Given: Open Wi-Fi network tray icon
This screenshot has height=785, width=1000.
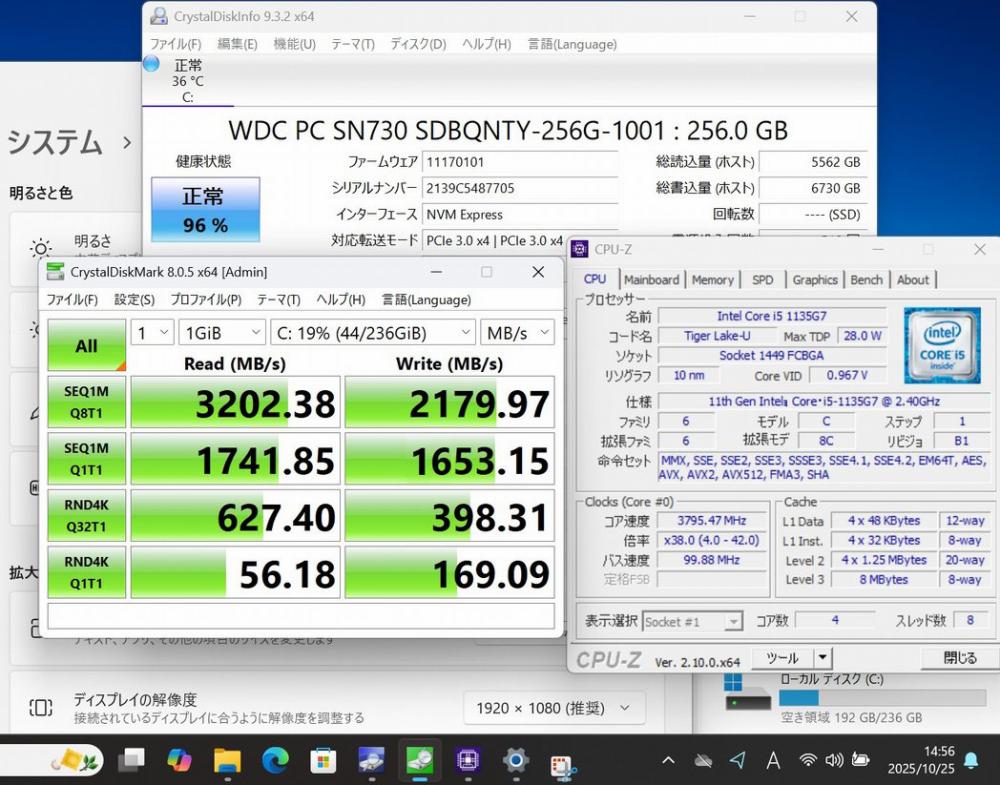Looking at the screenshot, I should (807, 760).
